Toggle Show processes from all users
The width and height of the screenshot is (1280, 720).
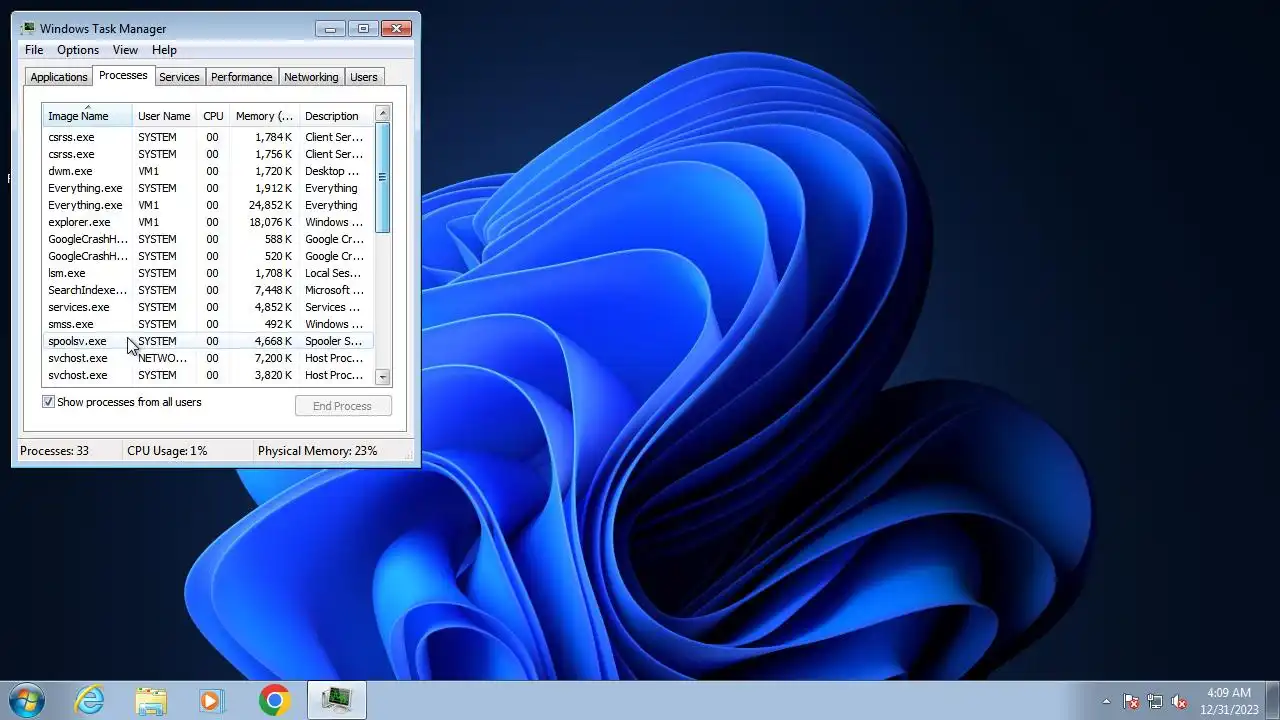48,402
